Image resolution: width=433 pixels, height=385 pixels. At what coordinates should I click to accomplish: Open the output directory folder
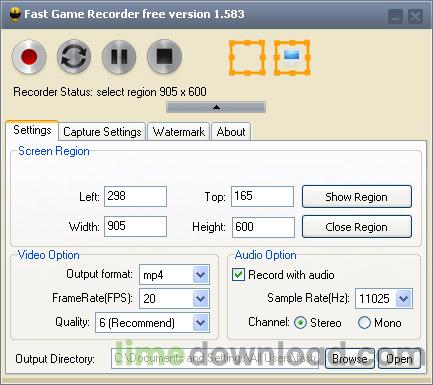(x=399, y=359)
